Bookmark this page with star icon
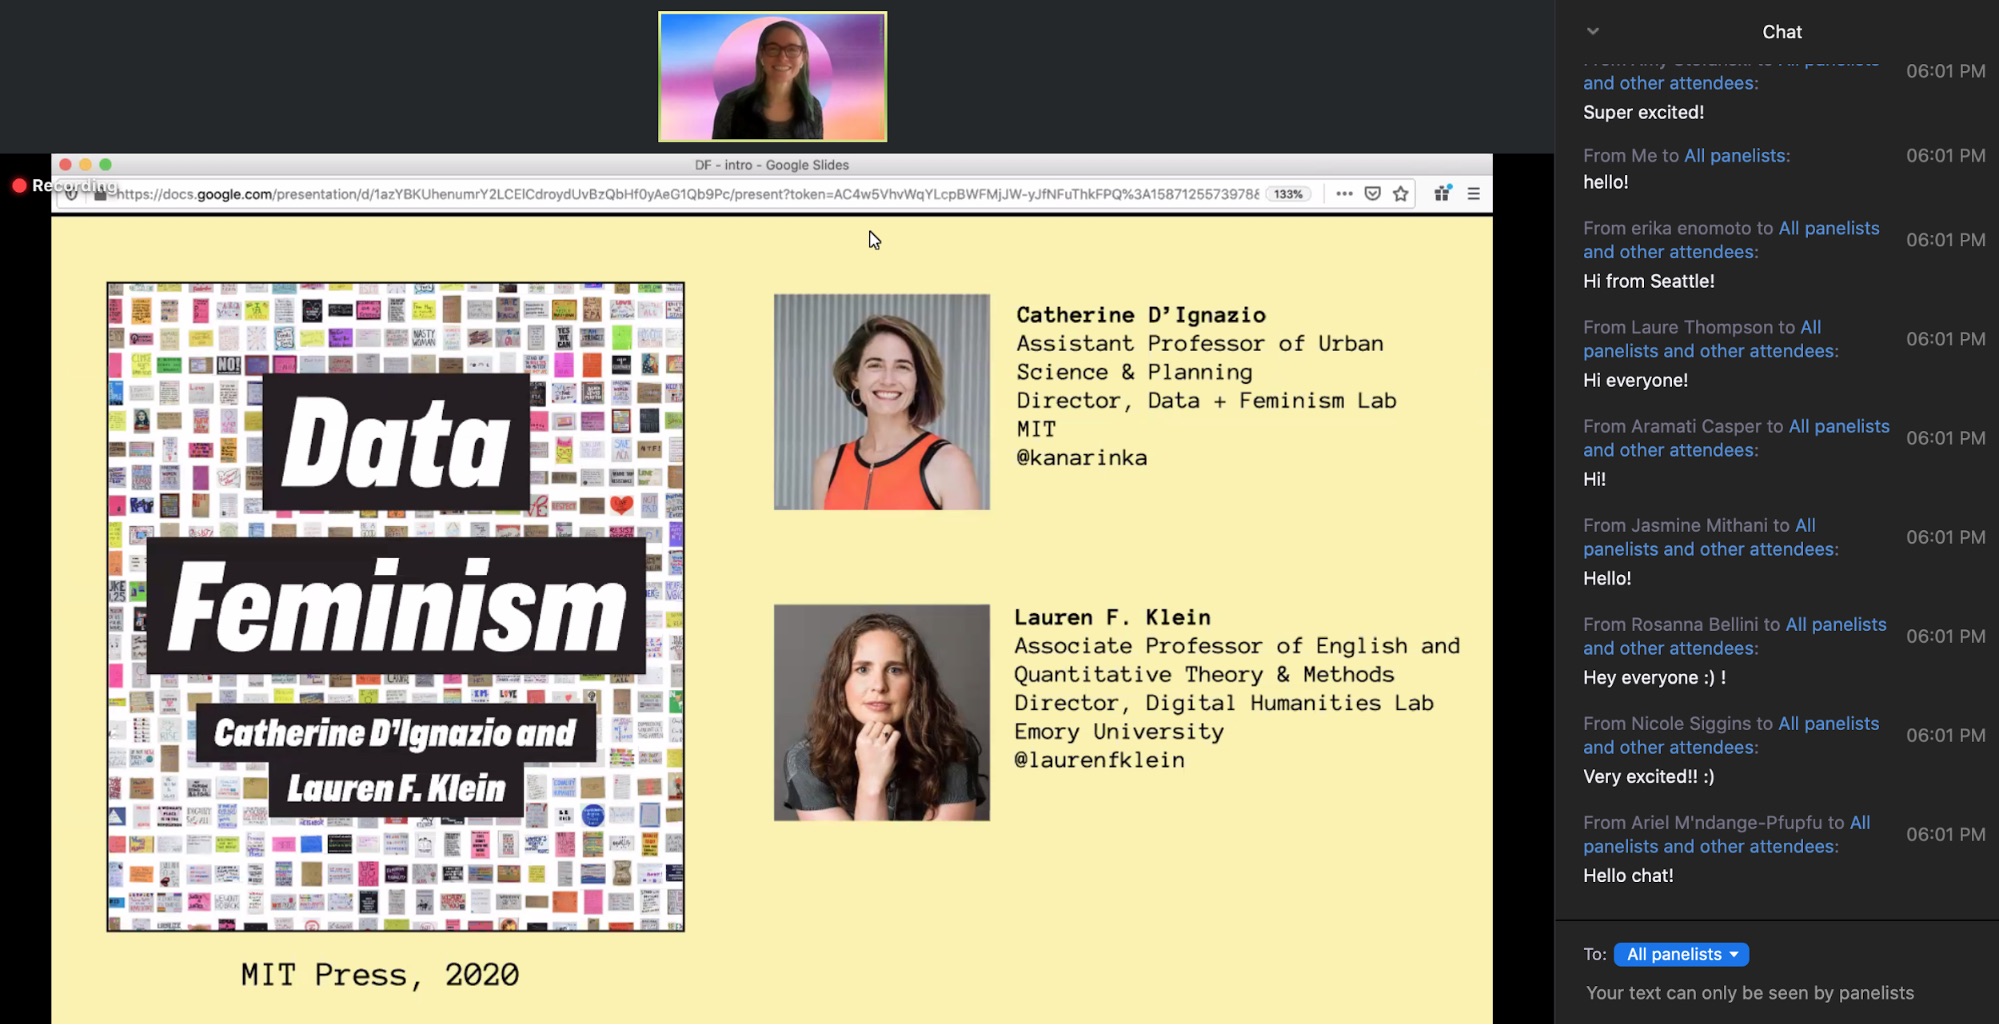The image size is (1999, 1025). coord(1400,194)
